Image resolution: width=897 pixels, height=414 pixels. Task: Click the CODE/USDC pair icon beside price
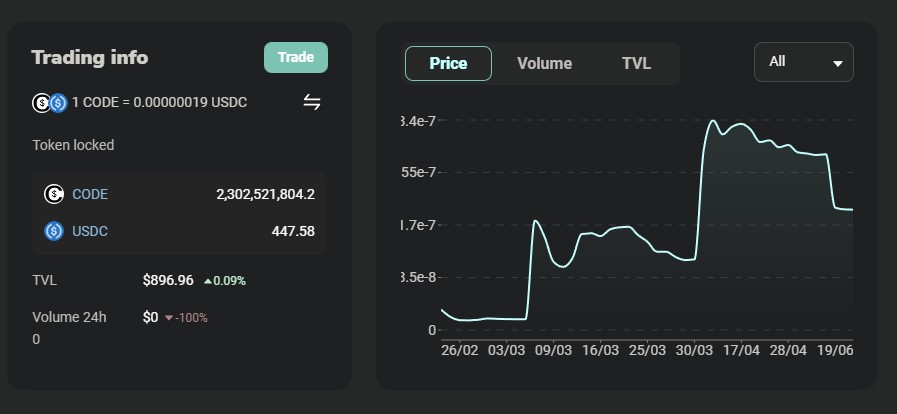[x=49, y=103]
